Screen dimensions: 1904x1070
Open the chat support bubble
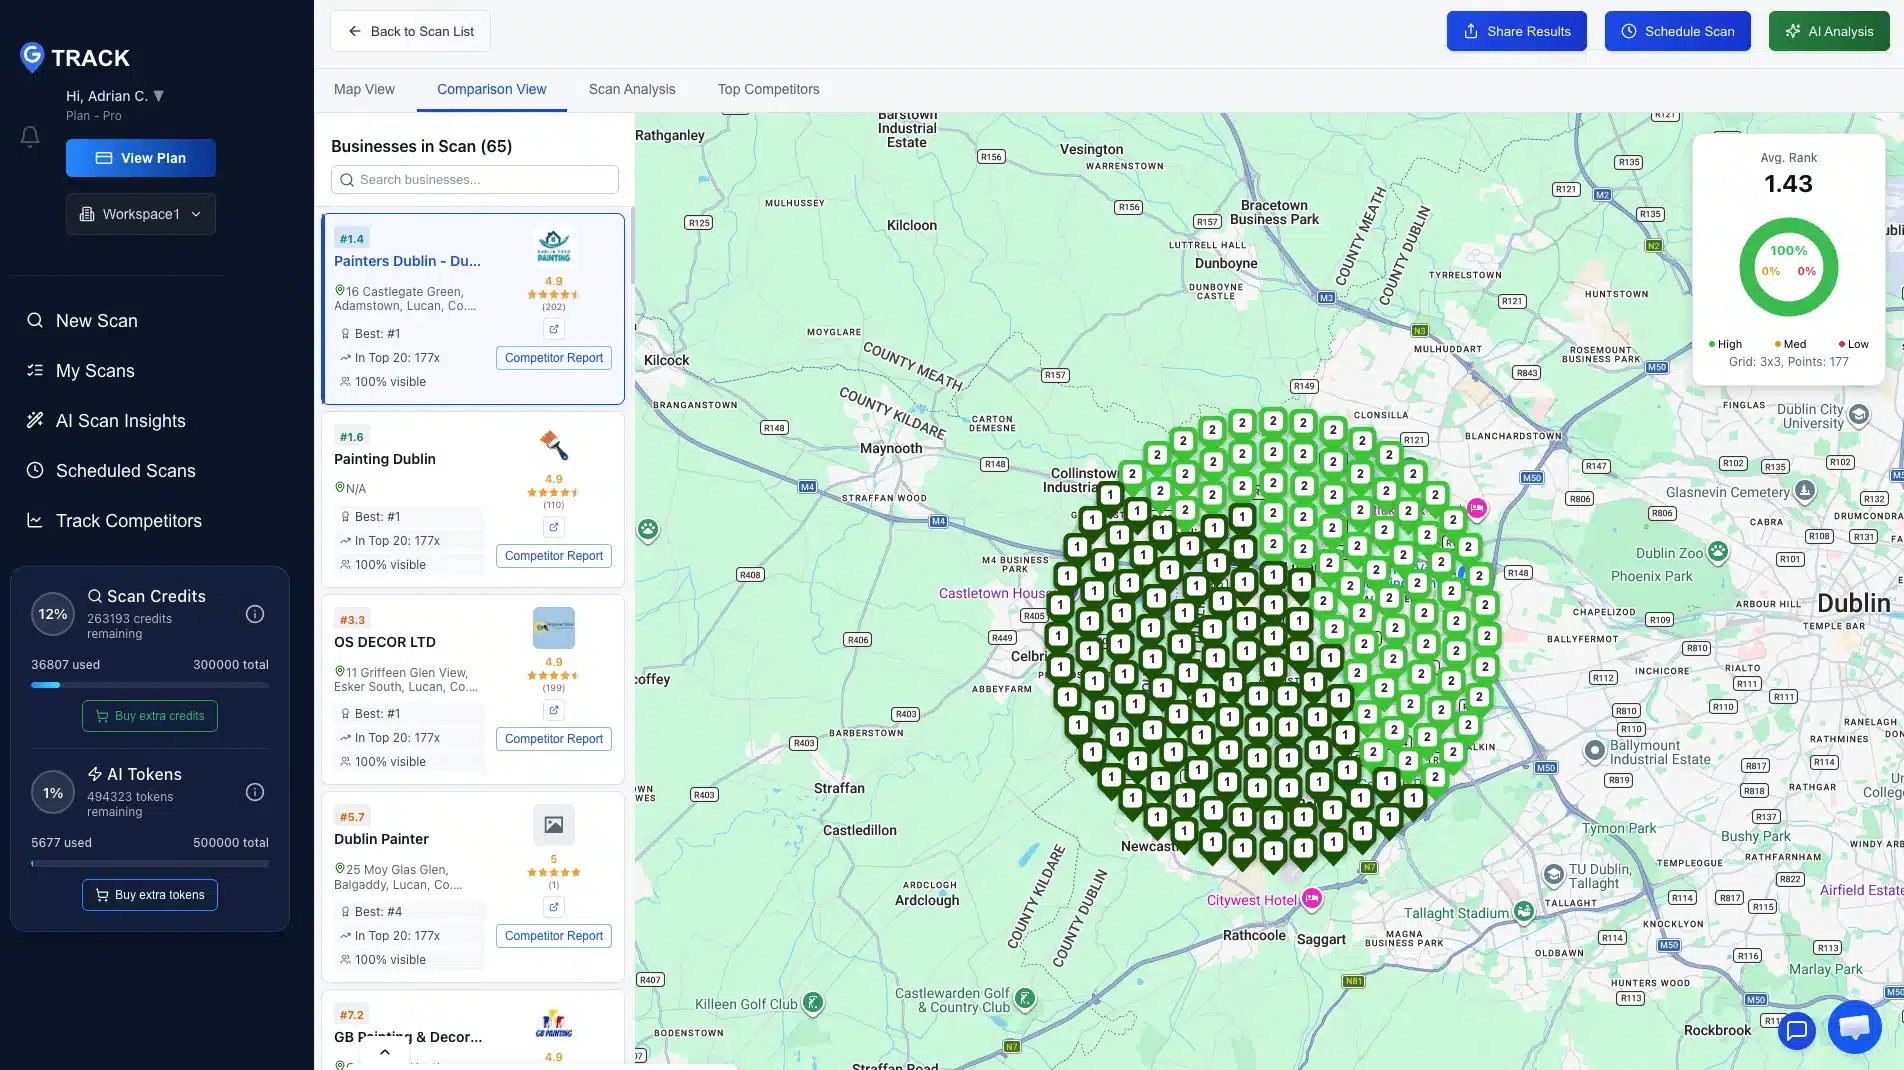pos(1854,1027)
